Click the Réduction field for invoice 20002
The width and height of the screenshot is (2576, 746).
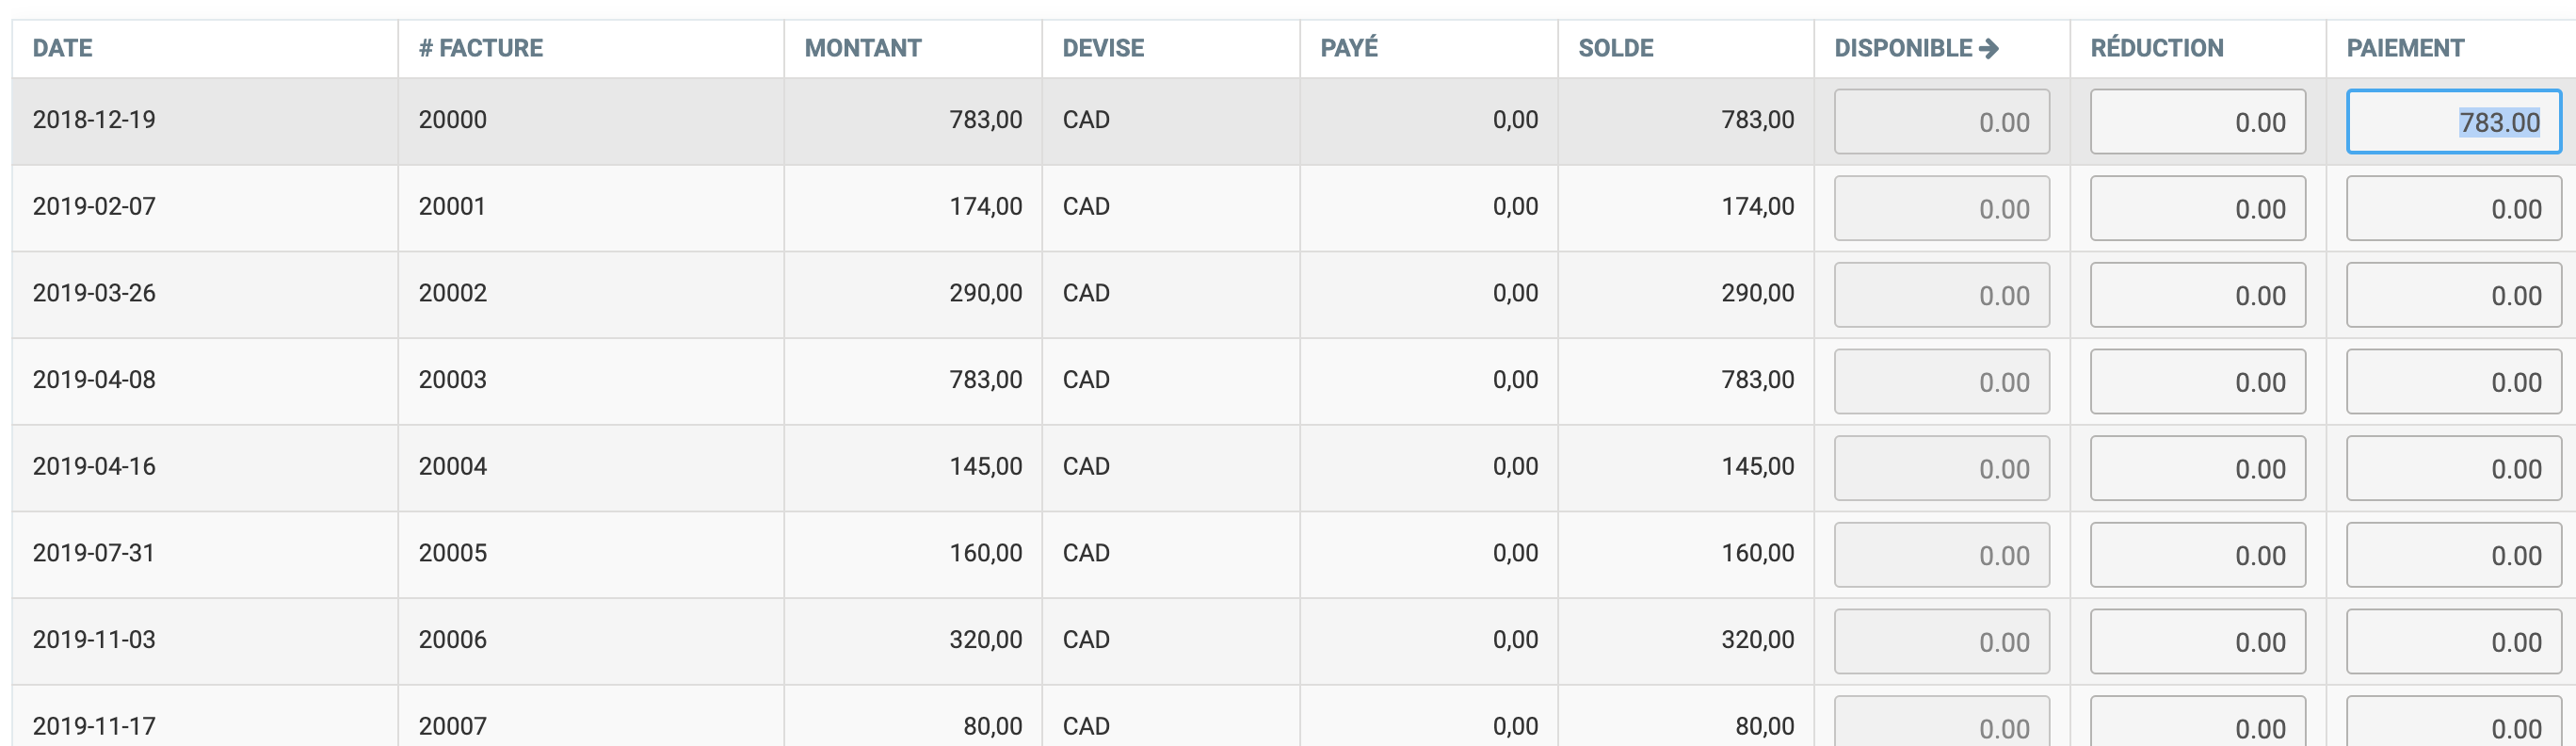tap(2197, 295)
